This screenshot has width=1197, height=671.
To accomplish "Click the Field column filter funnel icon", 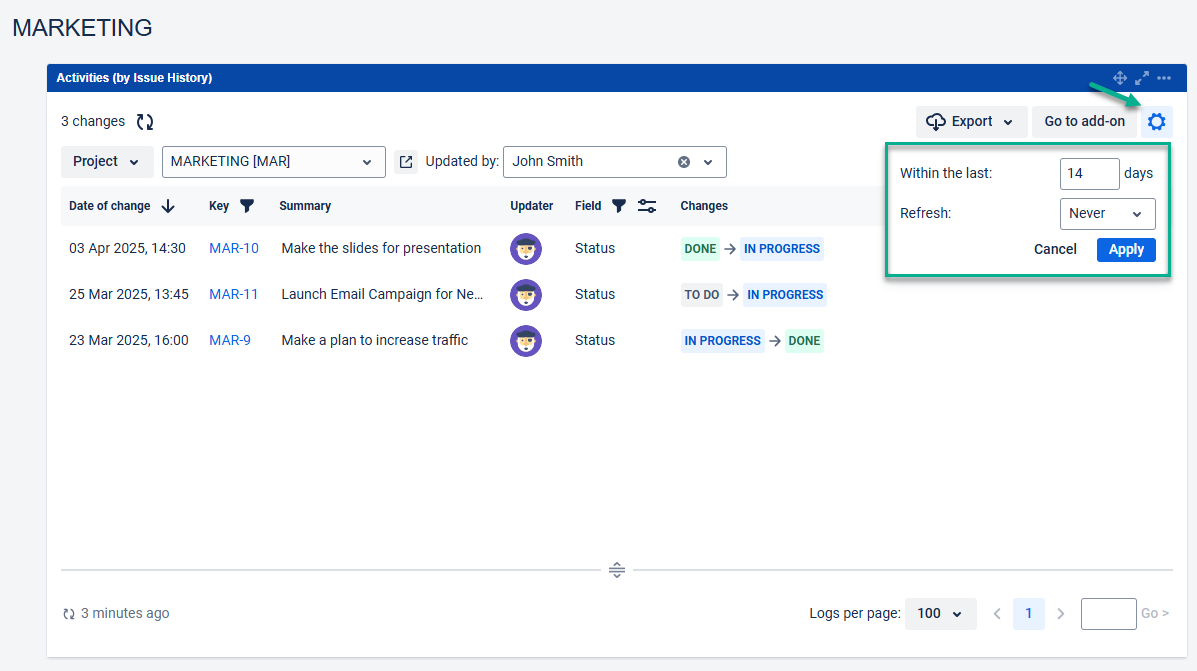I will pos(619,206).
